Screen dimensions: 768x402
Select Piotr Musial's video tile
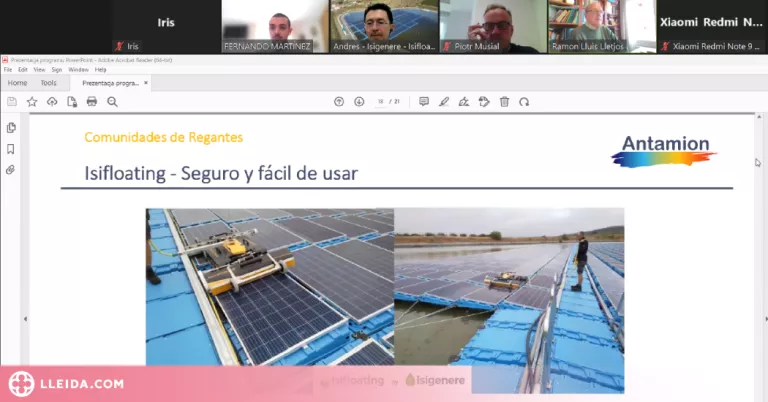[x=493, y=26]
